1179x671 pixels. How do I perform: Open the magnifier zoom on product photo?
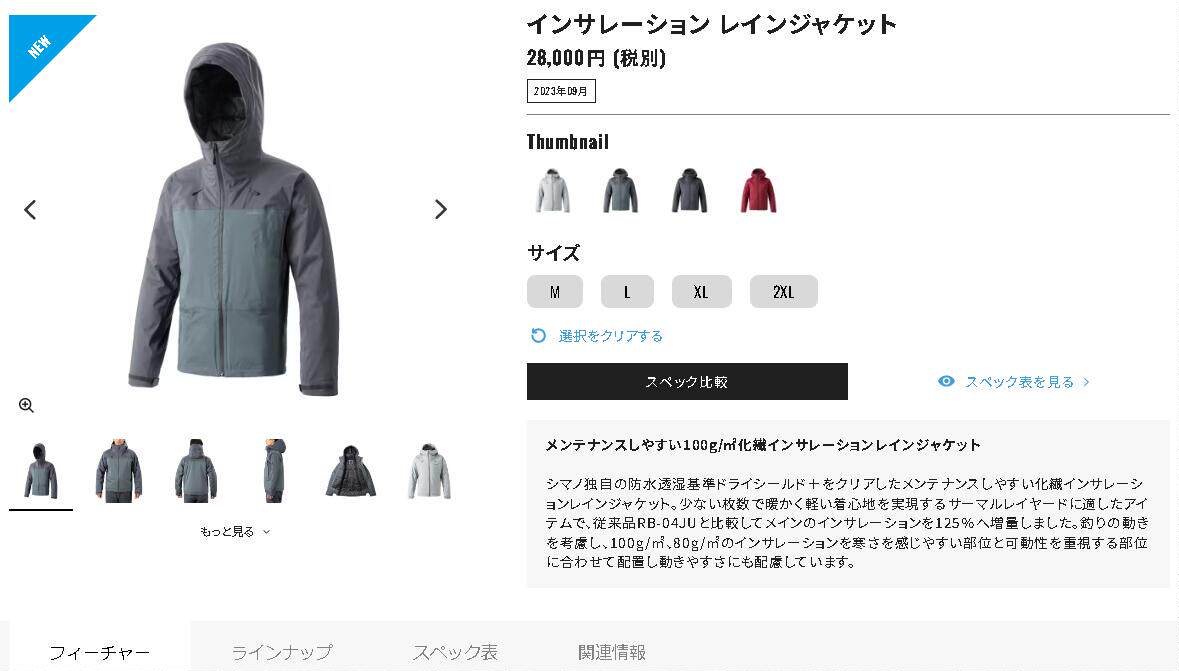(x=26, y=405)
